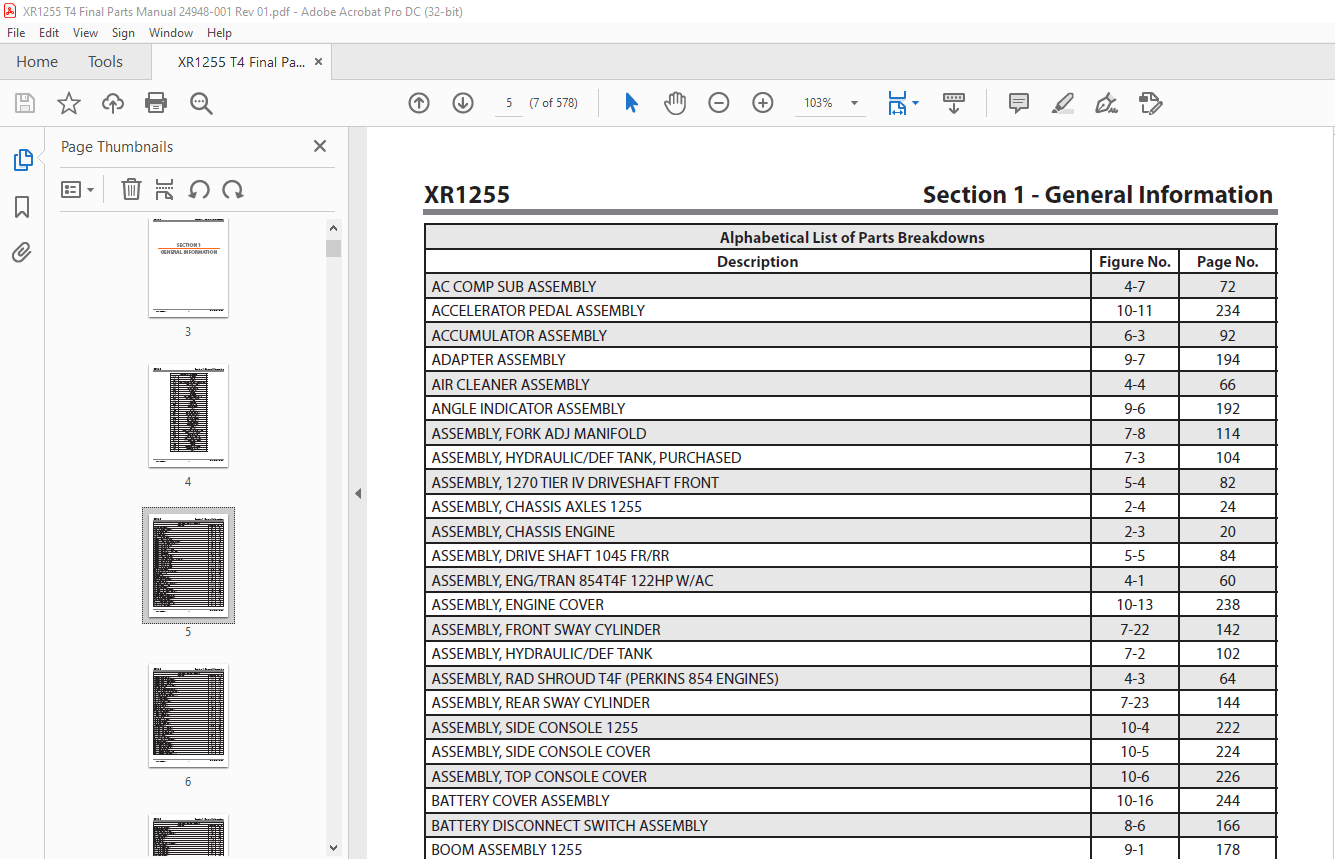The width and height of the screenshot is (1335, 859).
Task: Click the edit/stamp tool at toolbar end
Action: pyautogui.click(x=1150, y=103)
